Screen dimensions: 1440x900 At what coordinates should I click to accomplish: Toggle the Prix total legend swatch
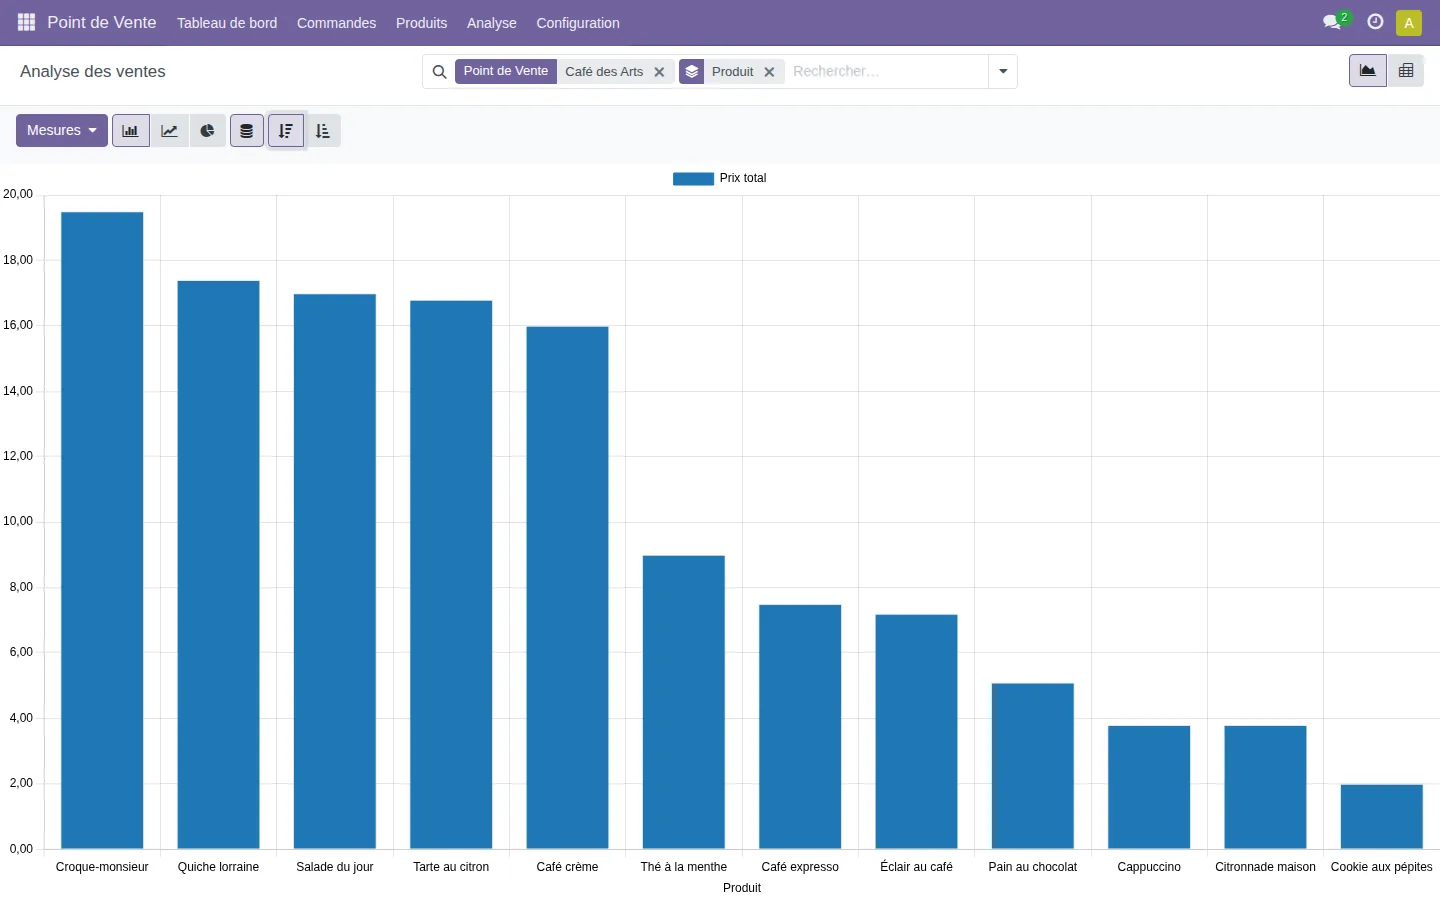point(693,179)
